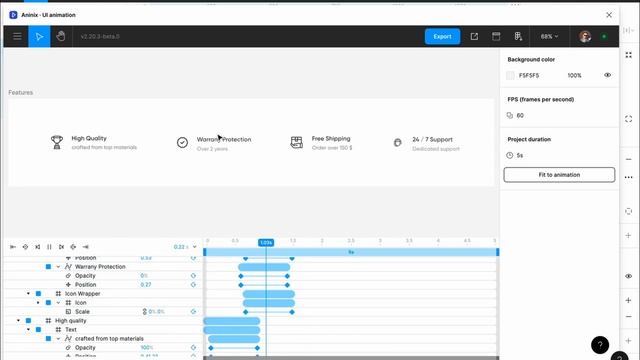Toggle blue square on Icon layer
640x360 pixels.
(x=48, y=303)
